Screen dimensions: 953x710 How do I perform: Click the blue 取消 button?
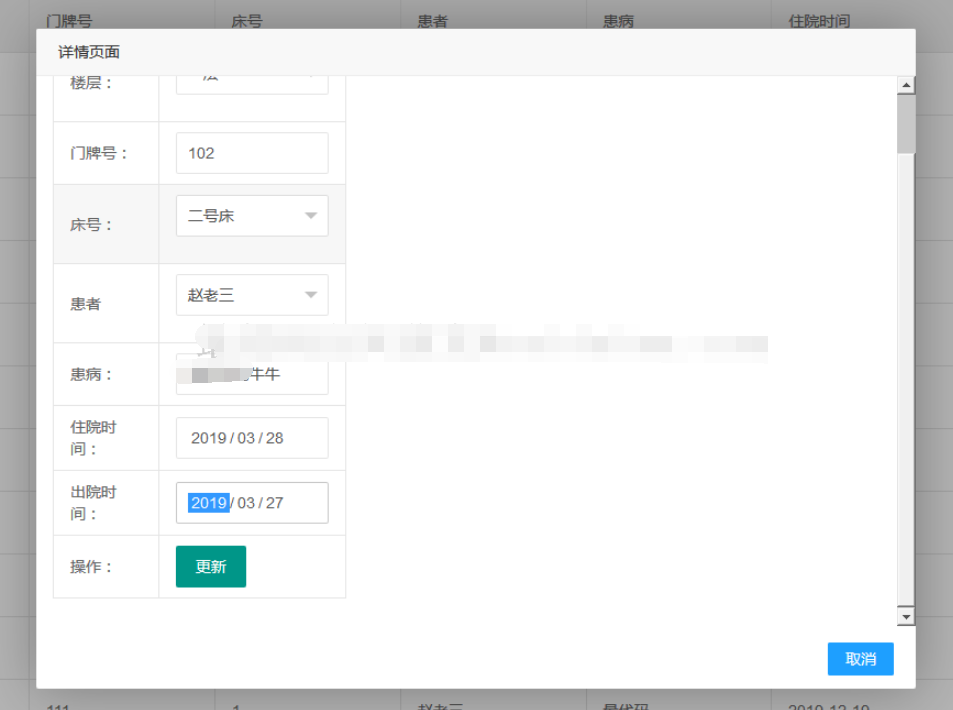pos(860,659)
